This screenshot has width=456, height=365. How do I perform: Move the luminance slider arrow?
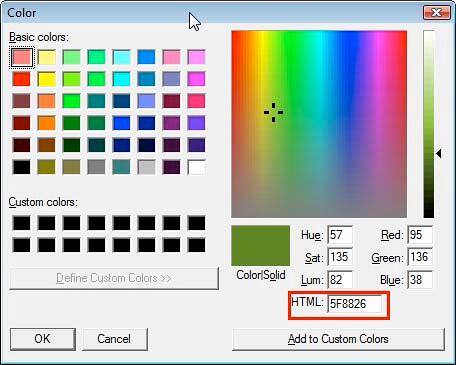439,154
